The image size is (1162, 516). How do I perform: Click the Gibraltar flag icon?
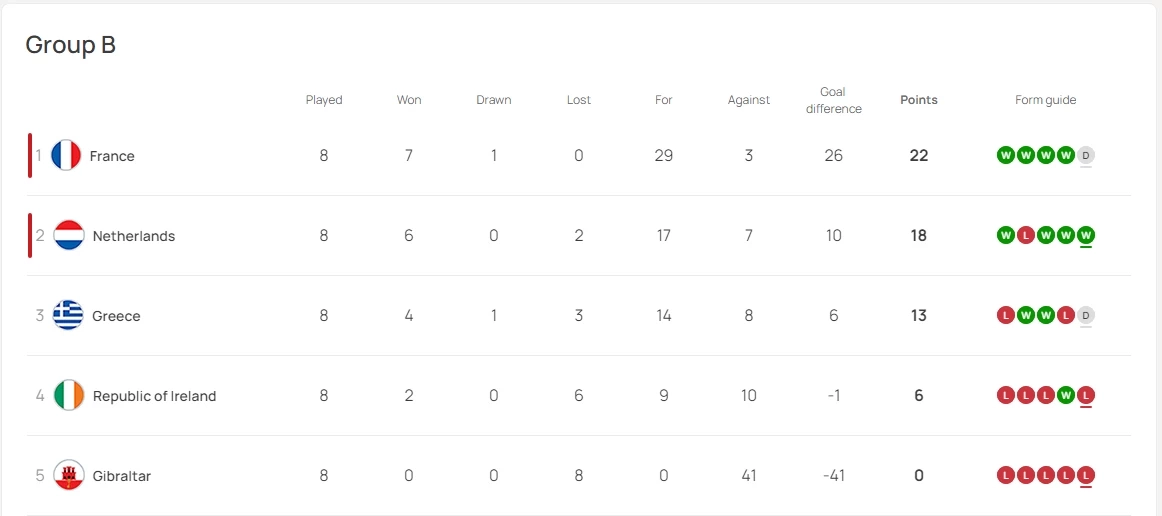(x=69, y=475)
